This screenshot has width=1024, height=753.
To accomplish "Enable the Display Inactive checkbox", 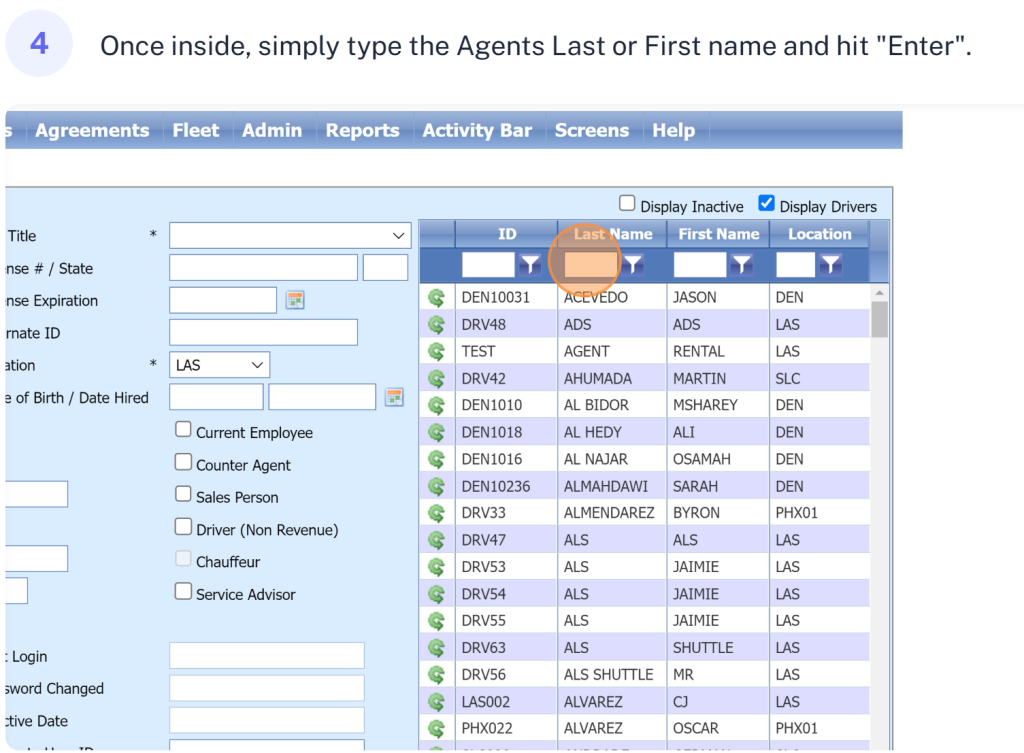I will coord(627,204).
